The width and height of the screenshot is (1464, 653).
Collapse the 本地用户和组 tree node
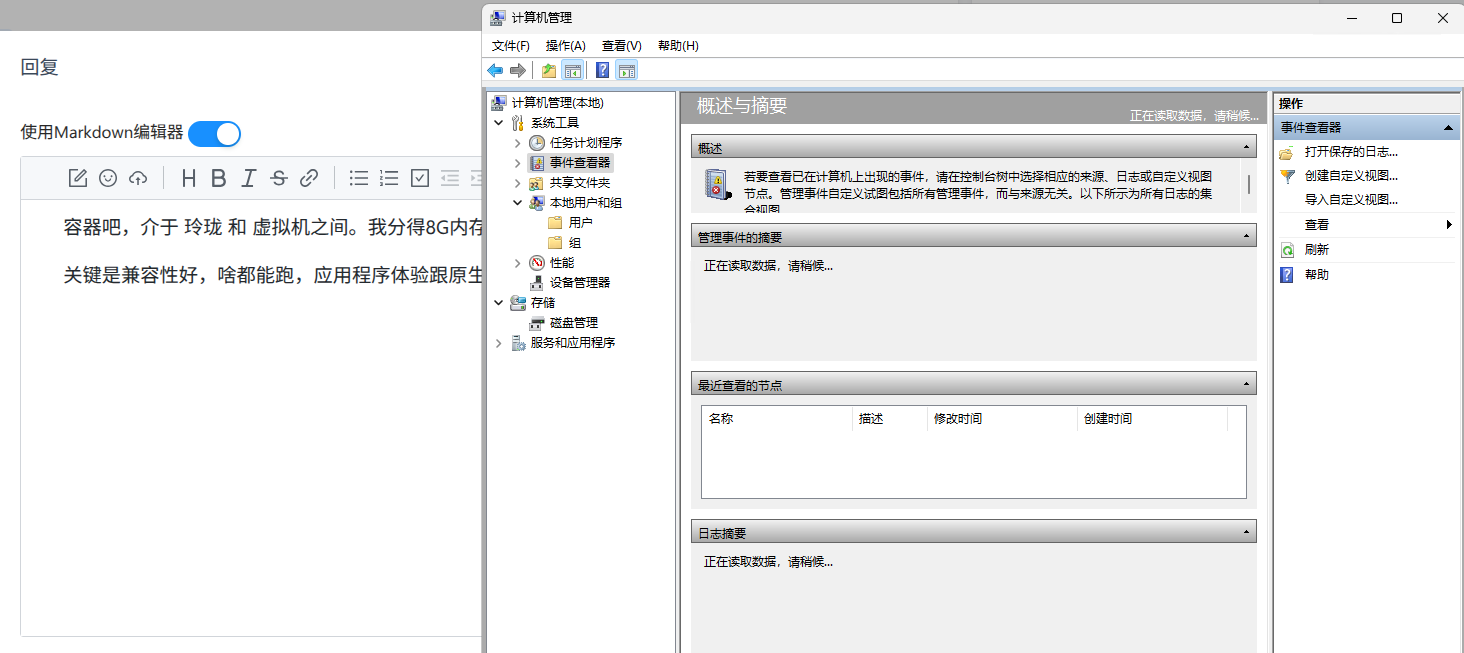[x=517, y=202]
